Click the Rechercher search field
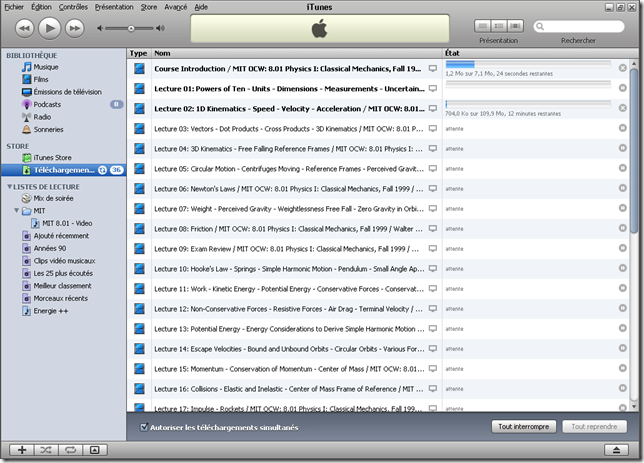This screenshot has width=644, height=463. point(579,26)
